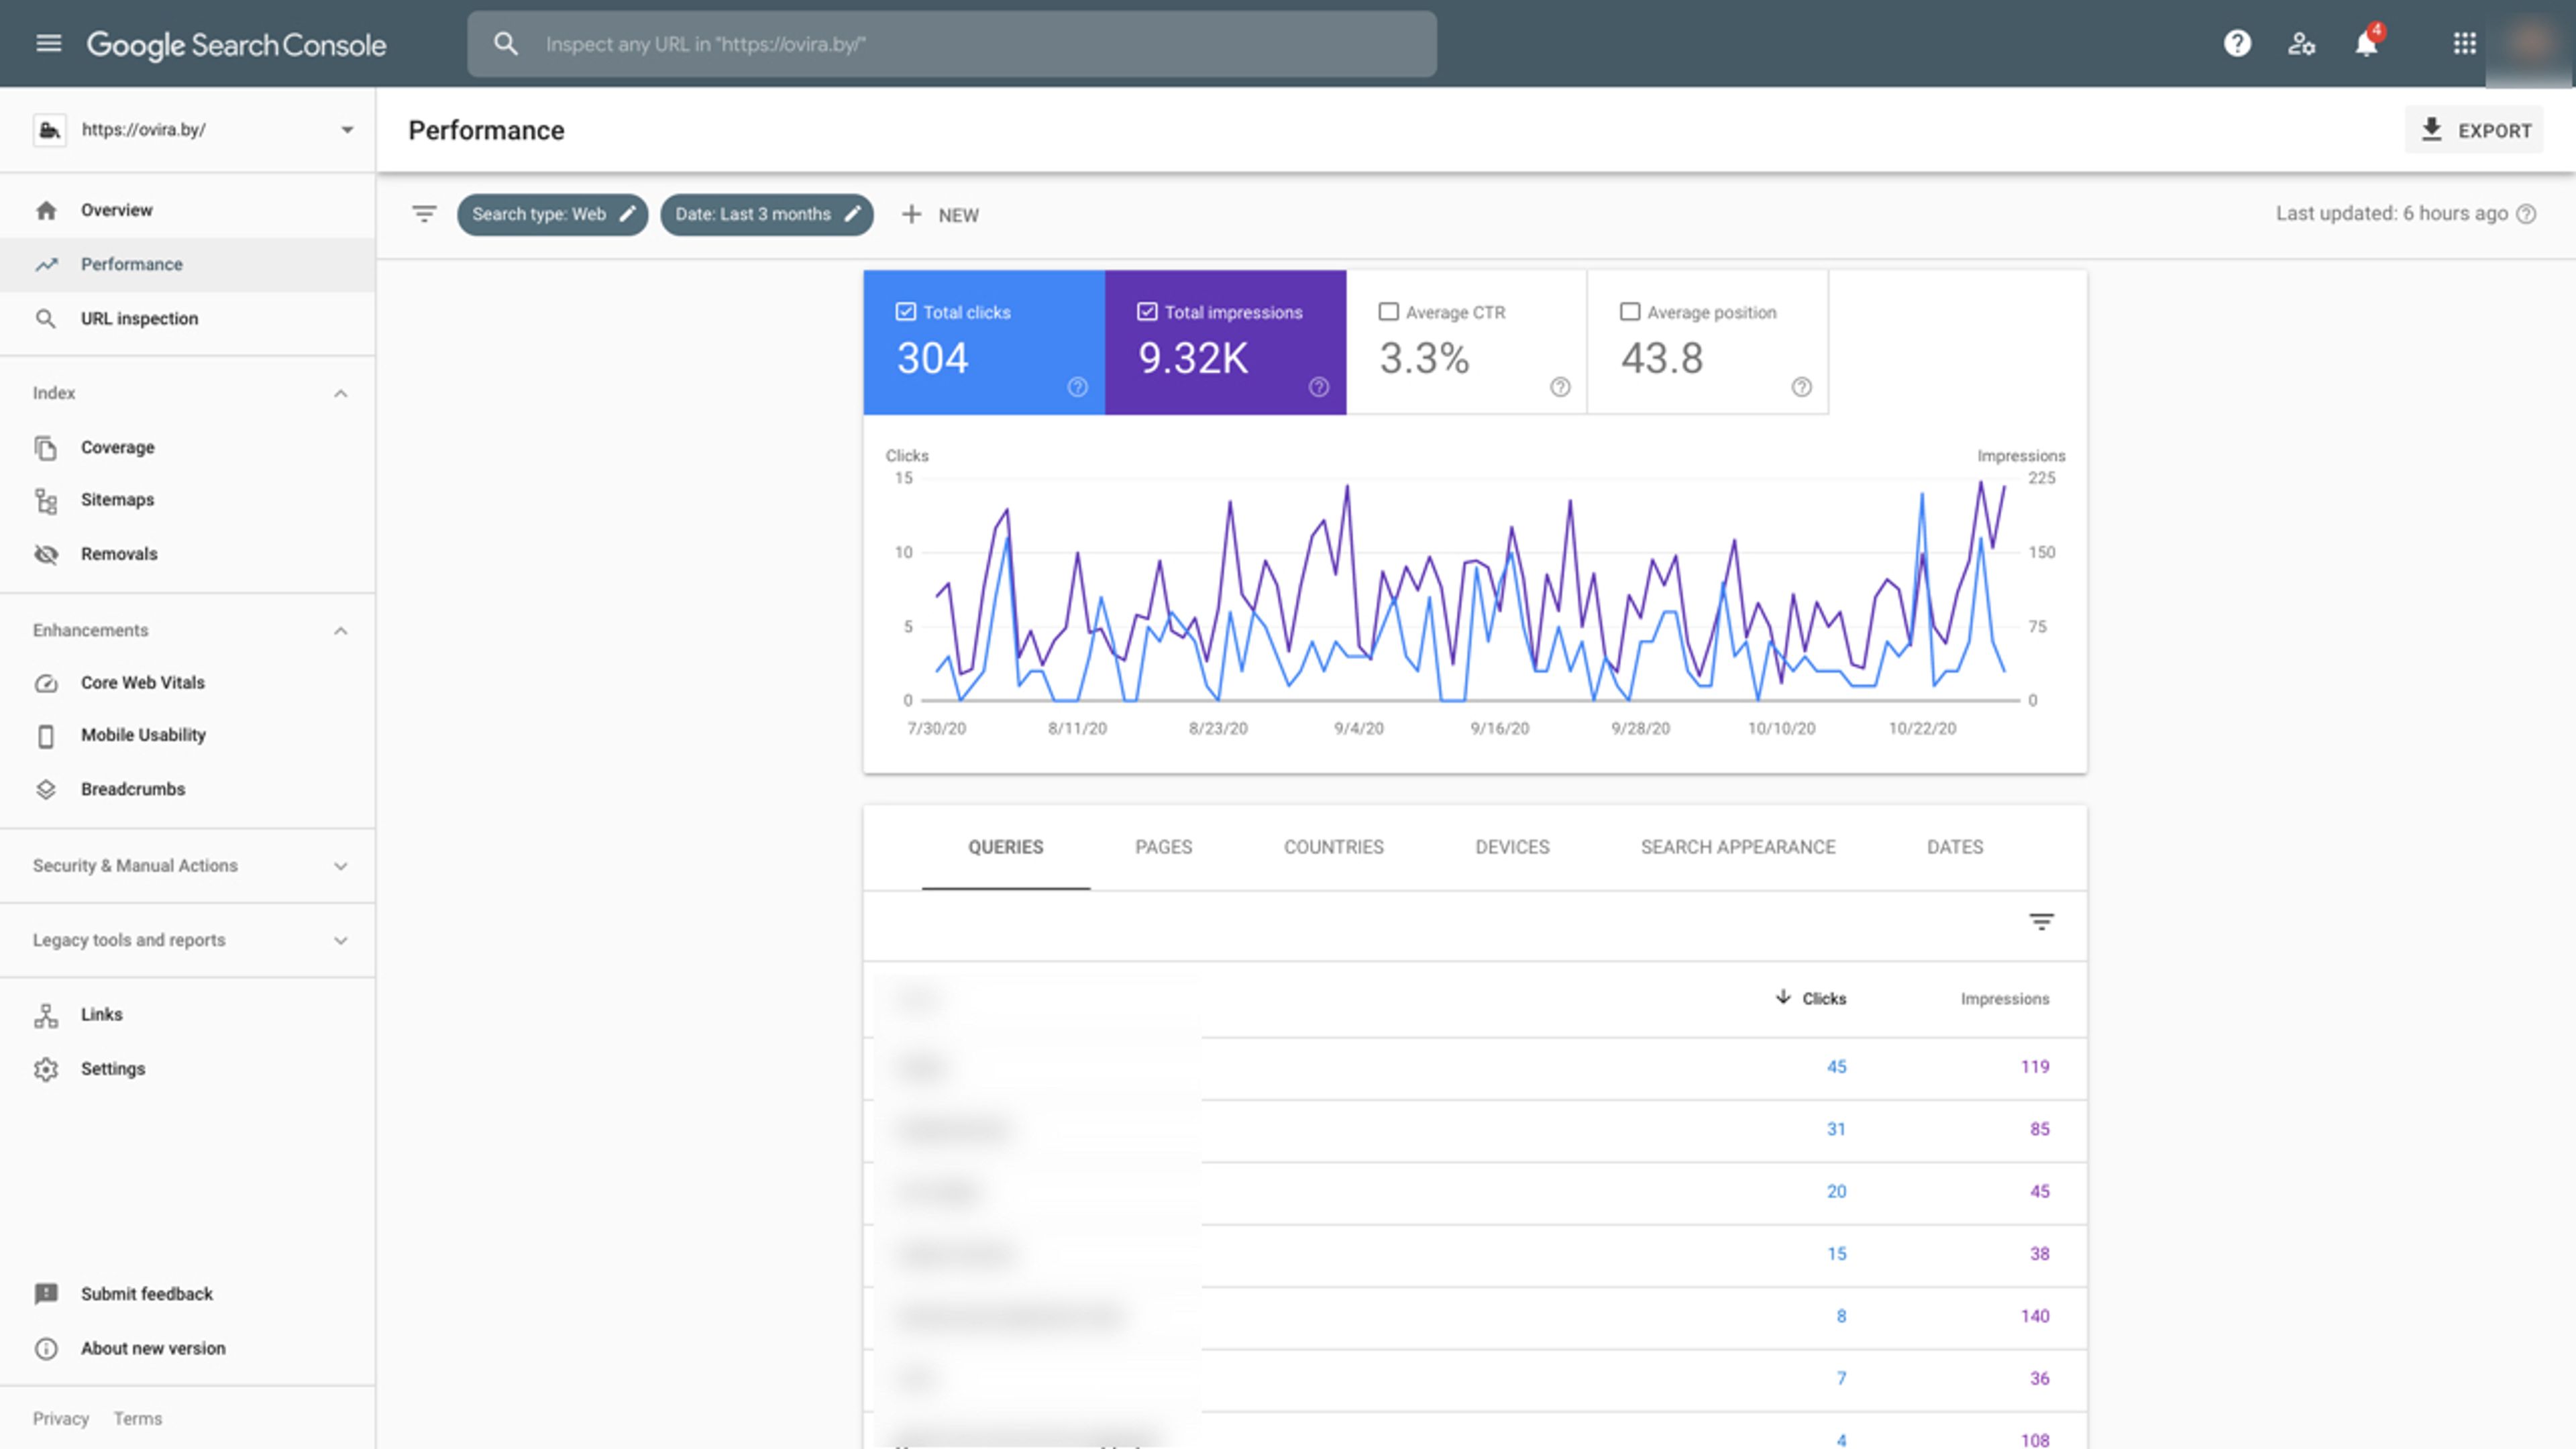Open Core Web Vitals report

coord(142,682)
